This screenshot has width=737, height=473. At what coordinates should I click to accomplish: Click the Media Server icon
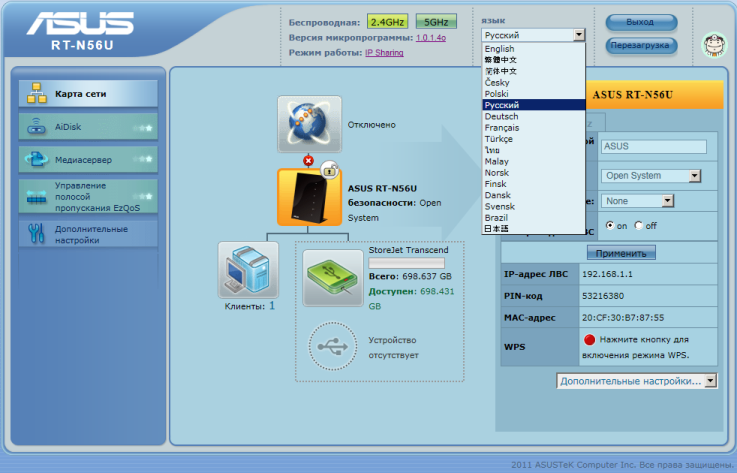37,159
